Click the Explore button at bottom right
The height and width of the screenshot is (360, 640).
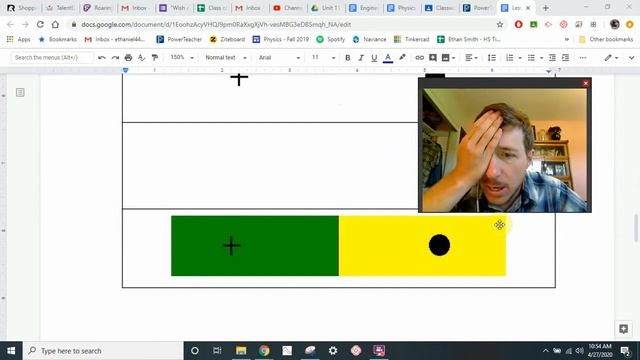point(623,329)
